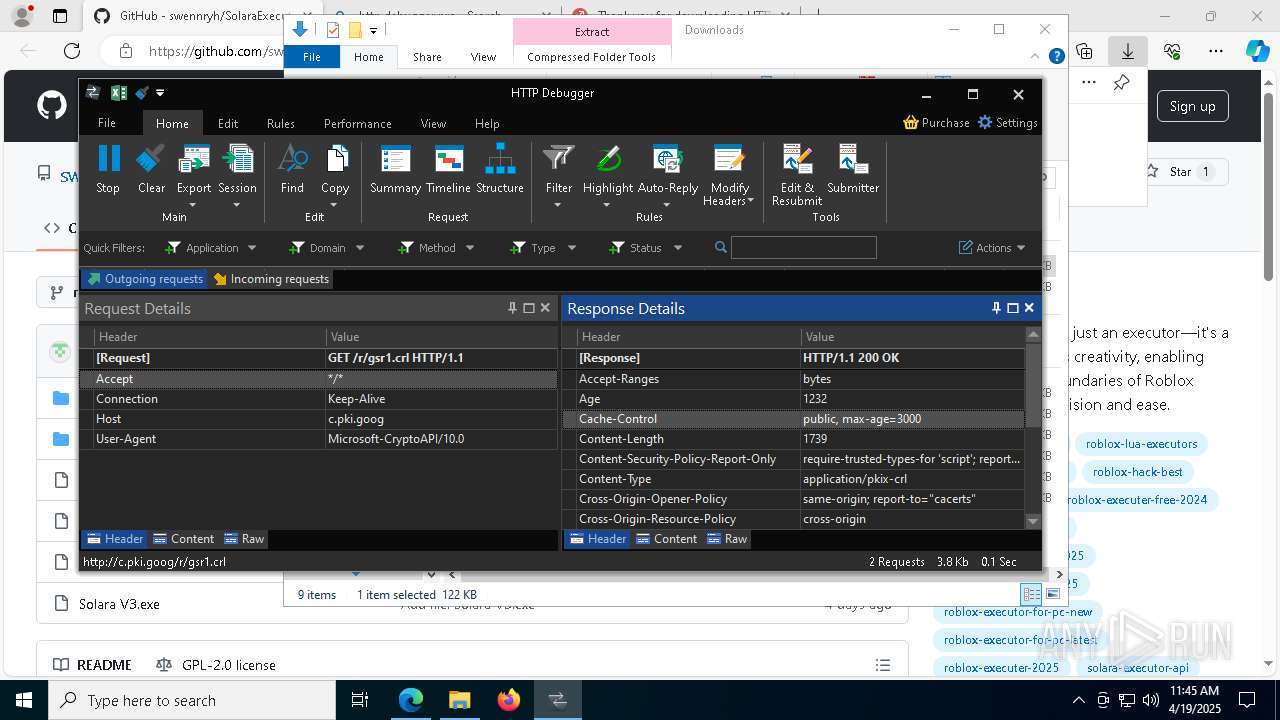
Task: Open the Submitter tool
Action: pyautogui.click(x=853, y=168)
